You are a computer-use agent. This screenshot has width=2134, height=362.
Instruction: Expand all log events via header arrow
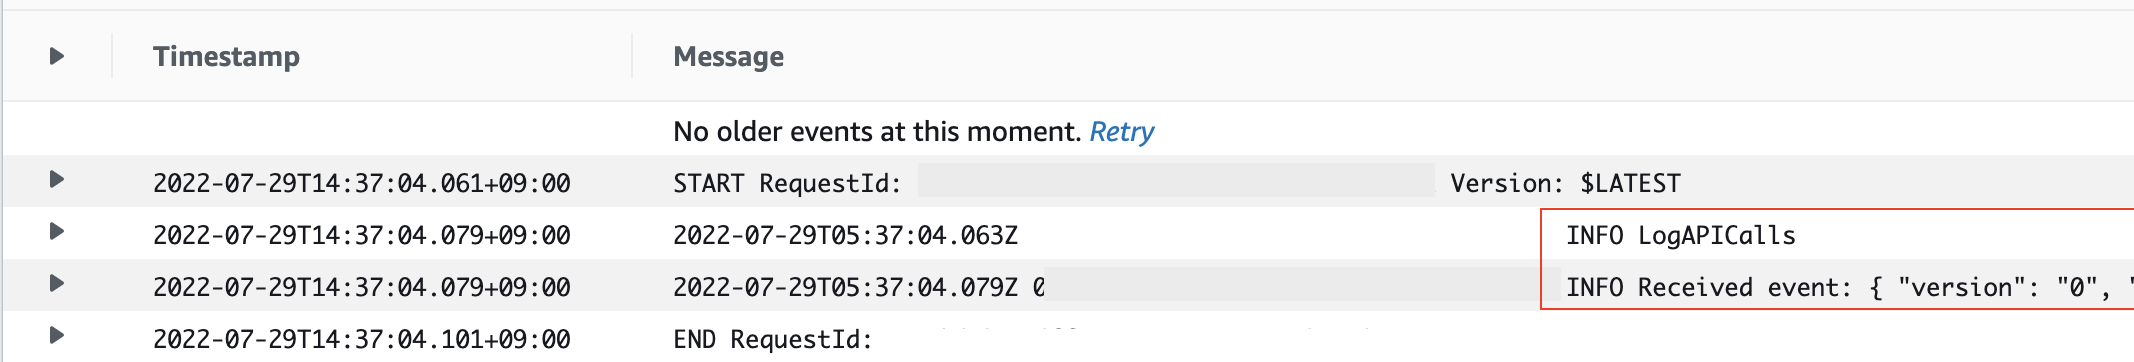click(57, 56)
